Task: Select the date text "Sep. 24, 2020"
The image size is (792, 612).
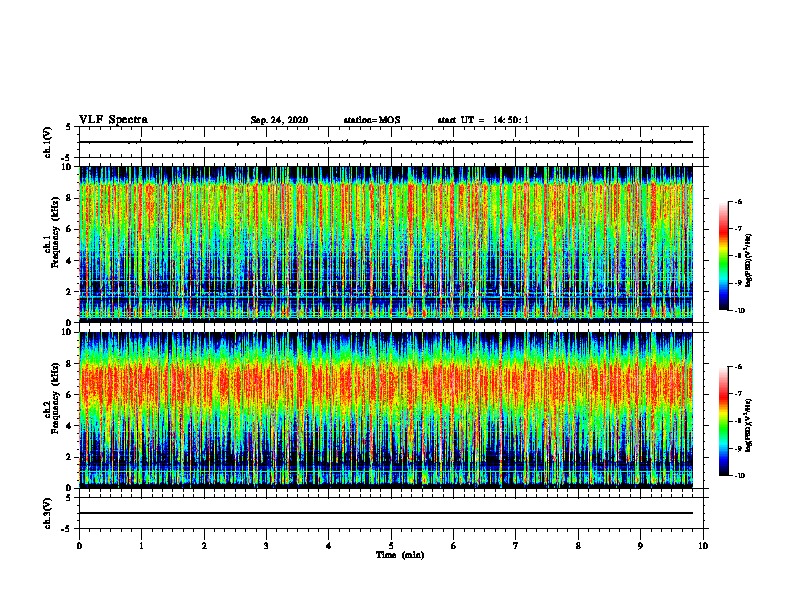Action: click(x=279, y=120)
